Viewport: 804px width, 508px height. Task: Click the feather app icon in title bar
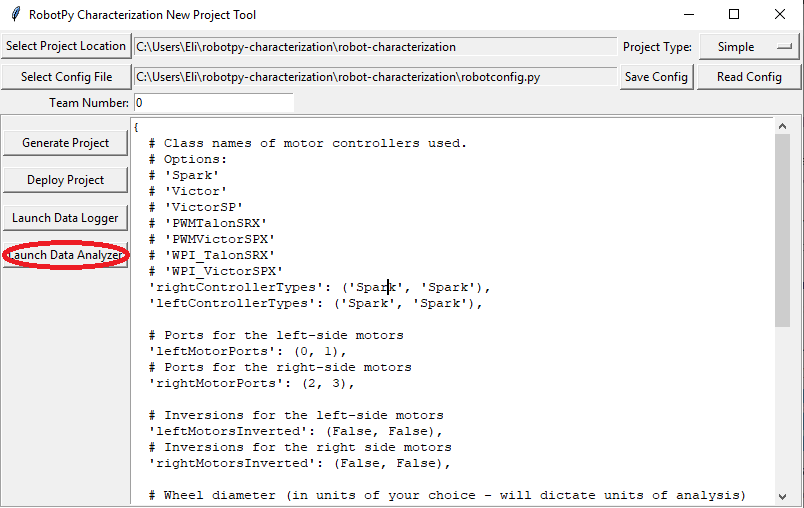(x=16, y=14)
